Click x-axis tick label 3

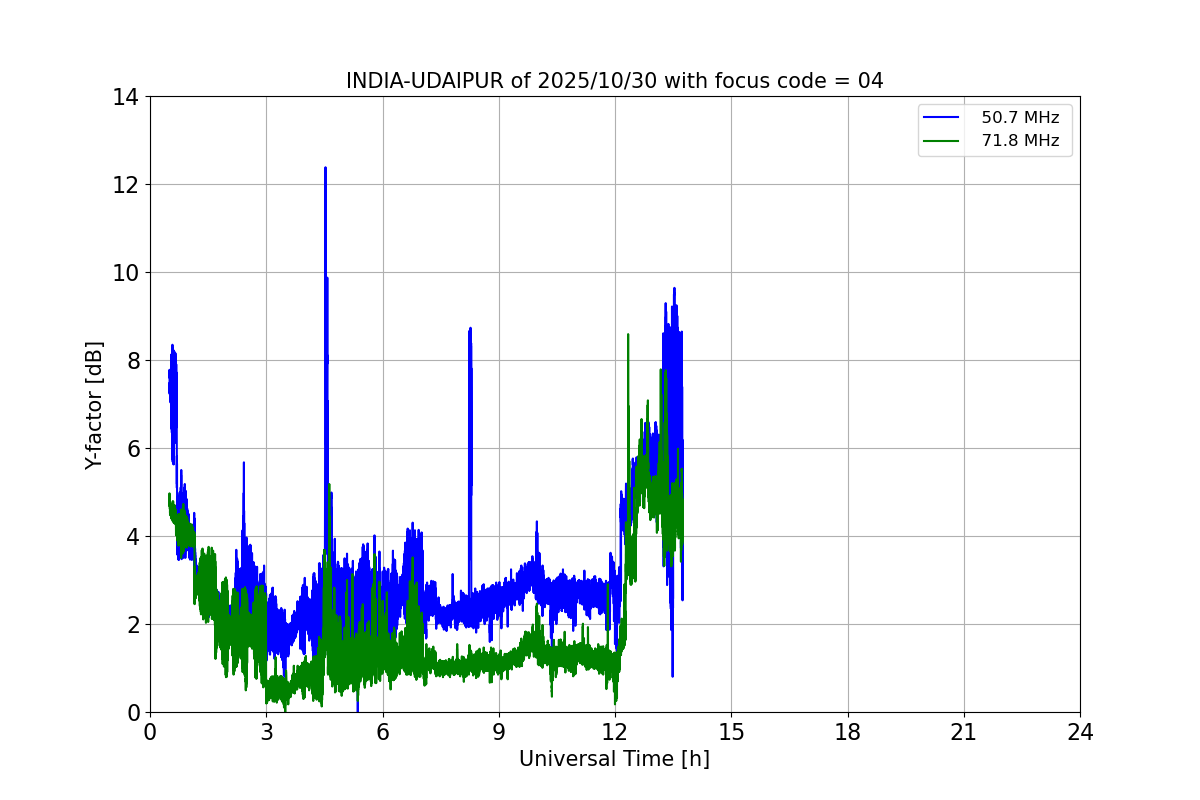(266, 732)
